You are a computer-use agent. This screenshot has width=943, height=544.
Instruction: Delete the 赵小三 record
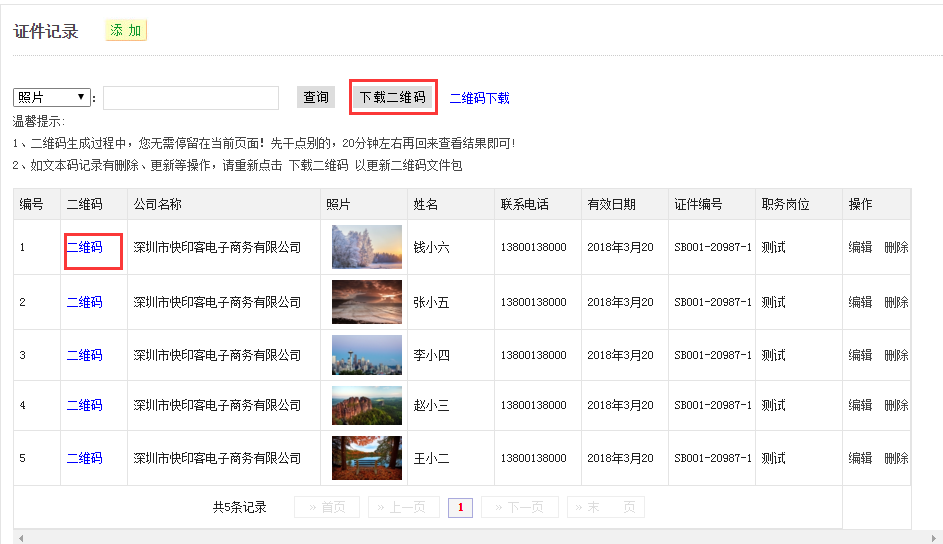(x=896, y=405)
